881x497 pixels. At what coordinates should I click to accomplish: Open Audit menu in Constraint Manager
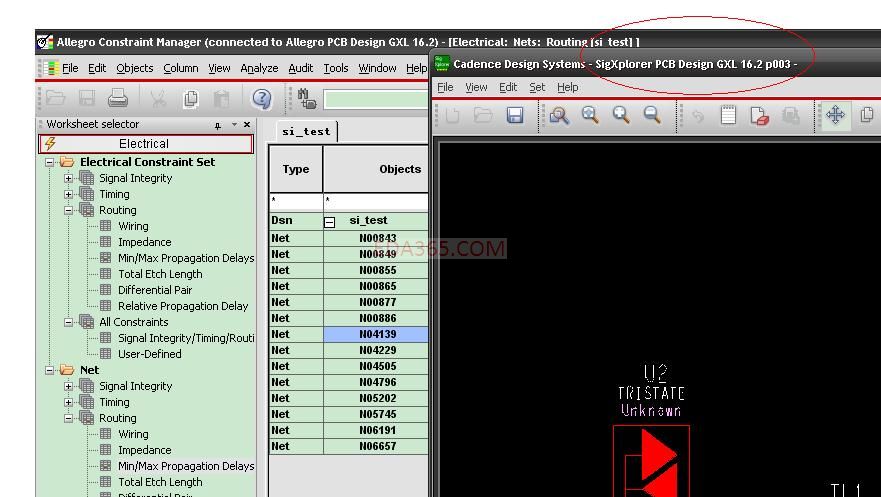301,68
